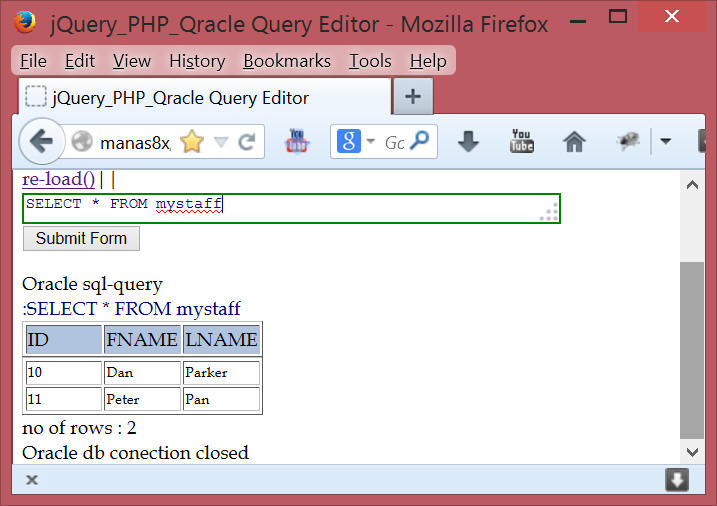Open the Downloads arrow icon
The image size is (717, 506).
click(x=468, y=142)
